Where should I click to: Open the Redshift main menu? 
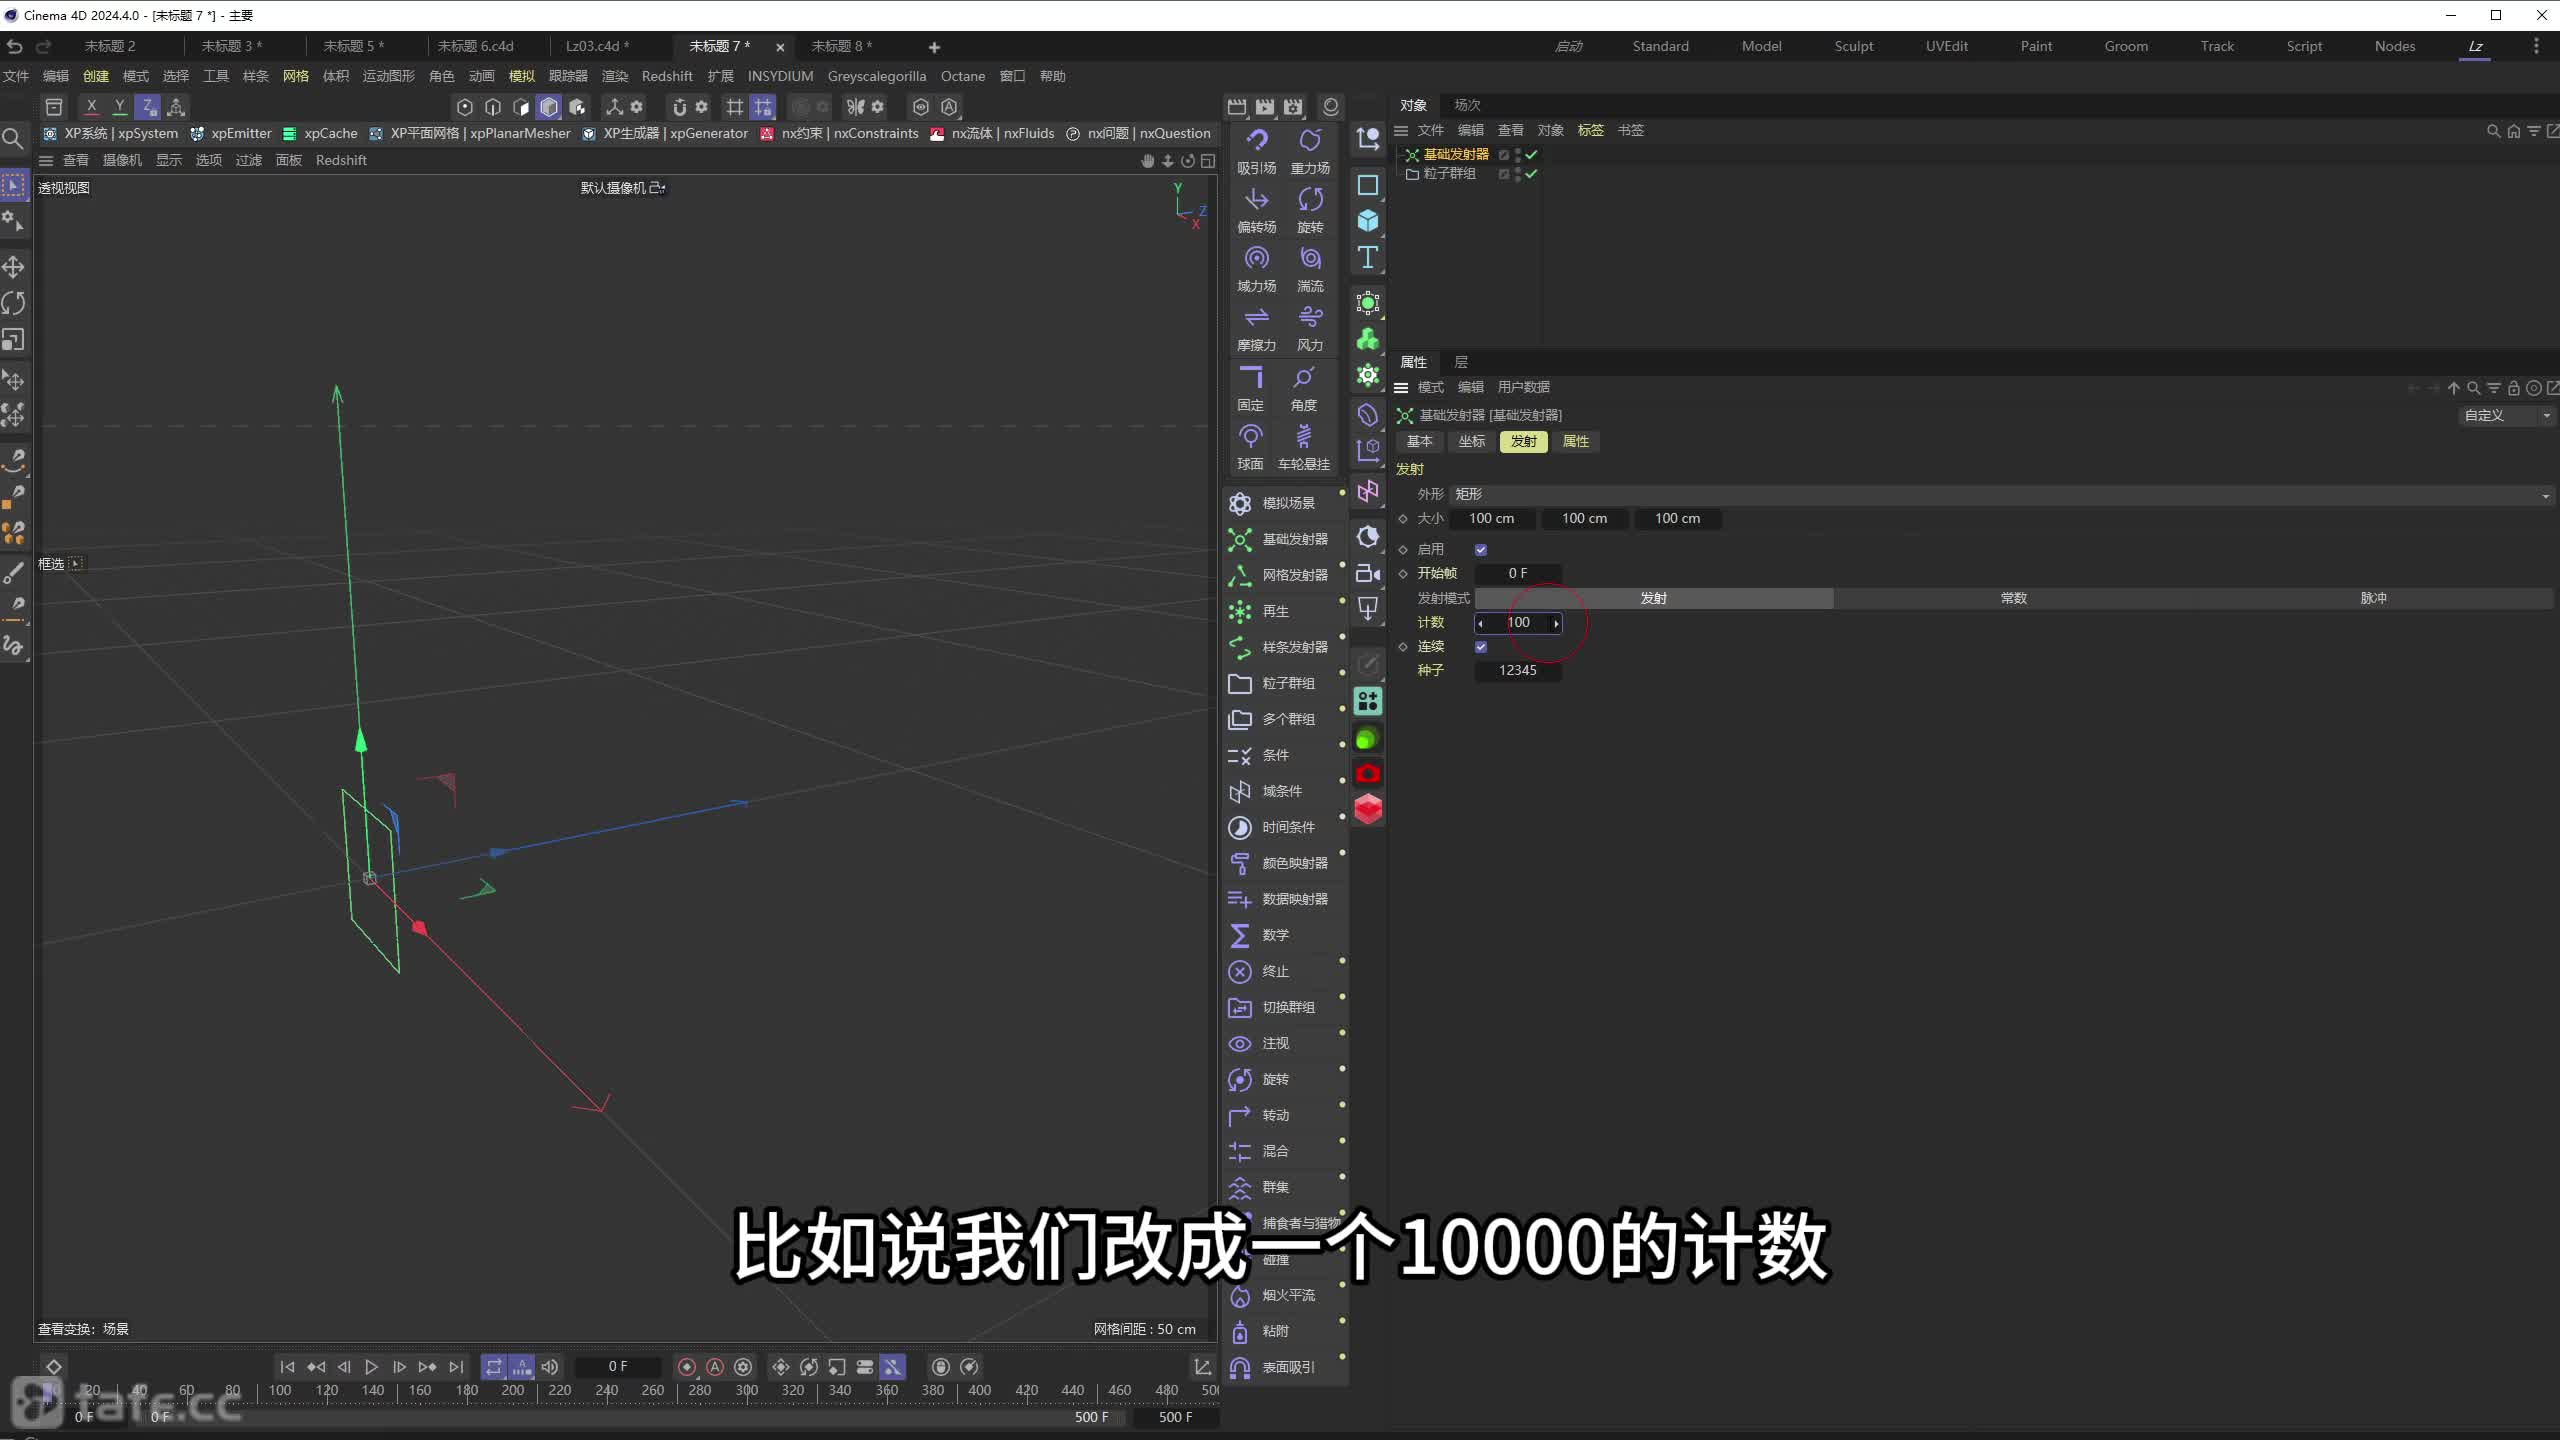coord(667,76)
